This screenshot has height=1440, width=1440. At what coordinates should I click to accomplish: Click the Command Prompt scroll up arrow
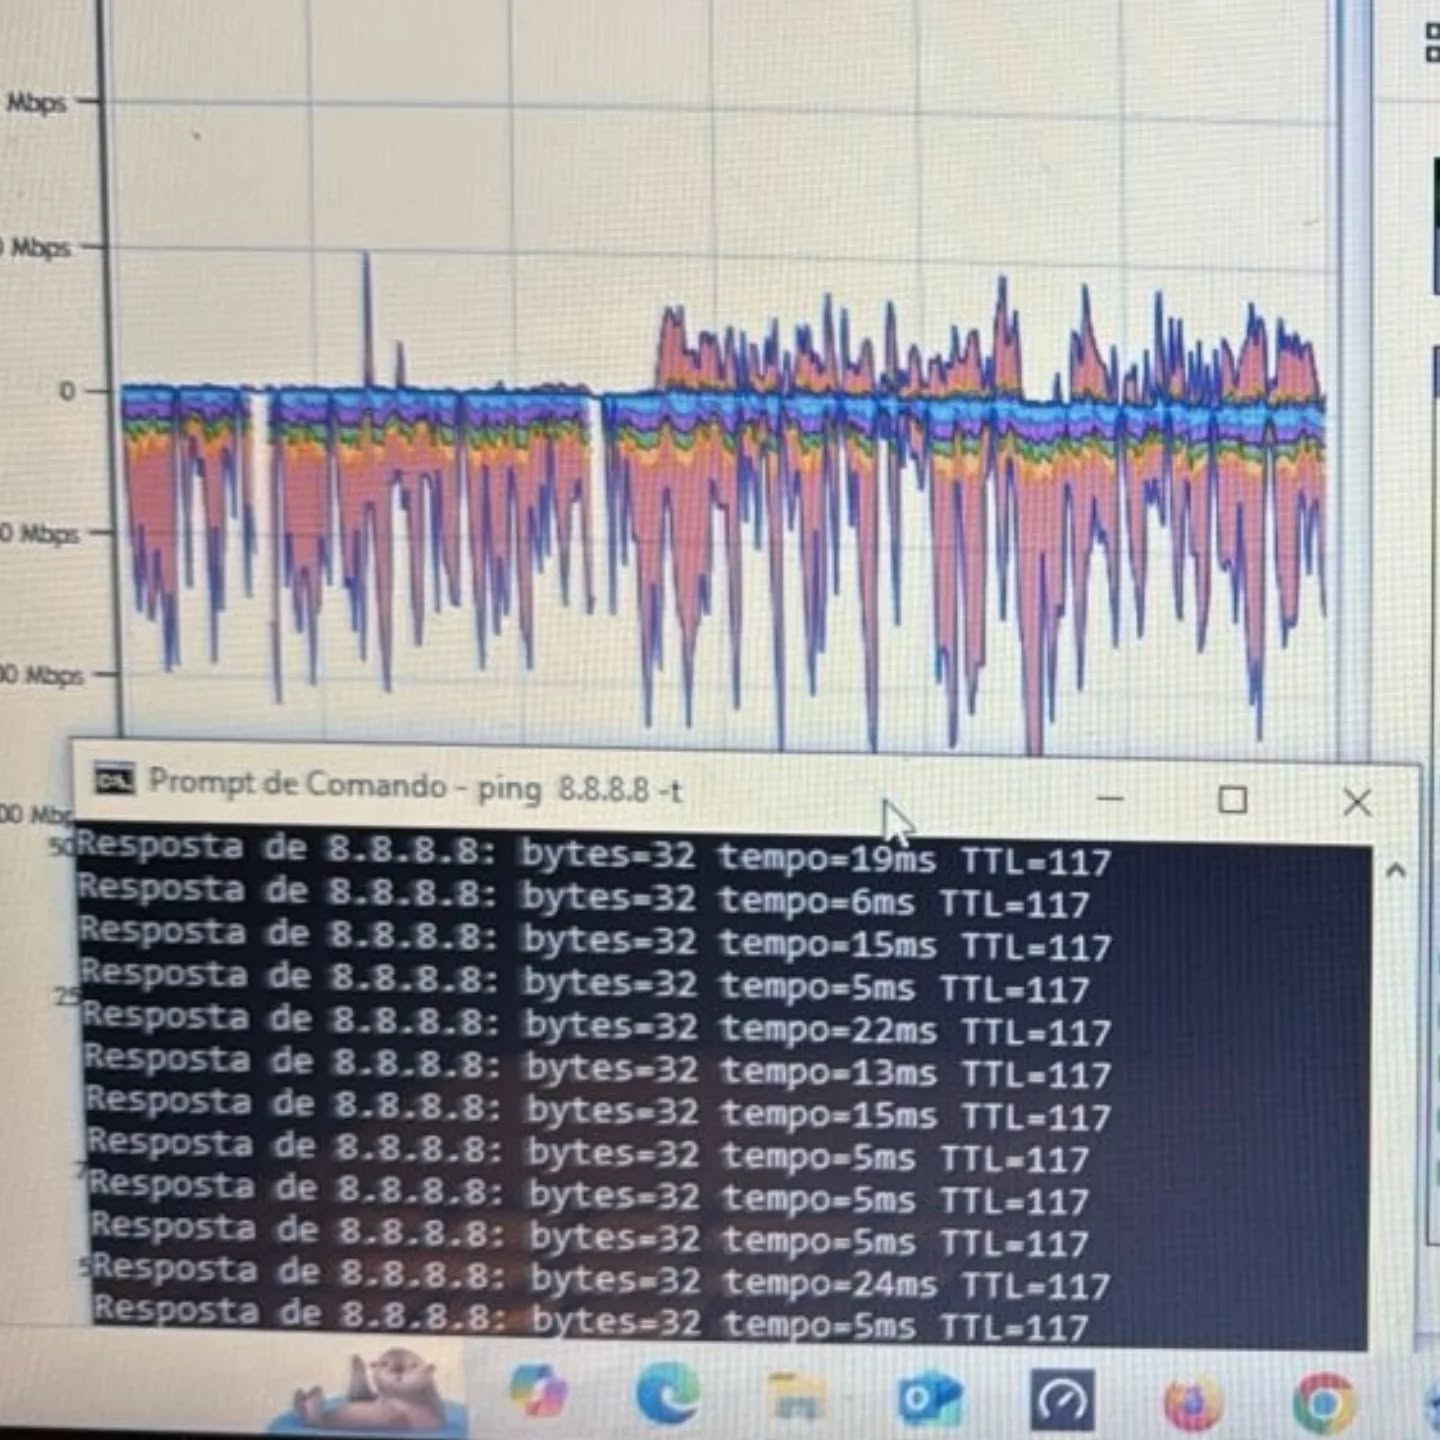click(x=1395, y=871)
